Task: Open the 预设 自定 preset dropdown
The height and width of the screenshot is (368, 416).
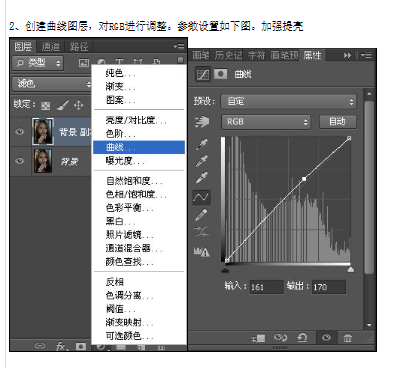Action: (x=289, y=102)
